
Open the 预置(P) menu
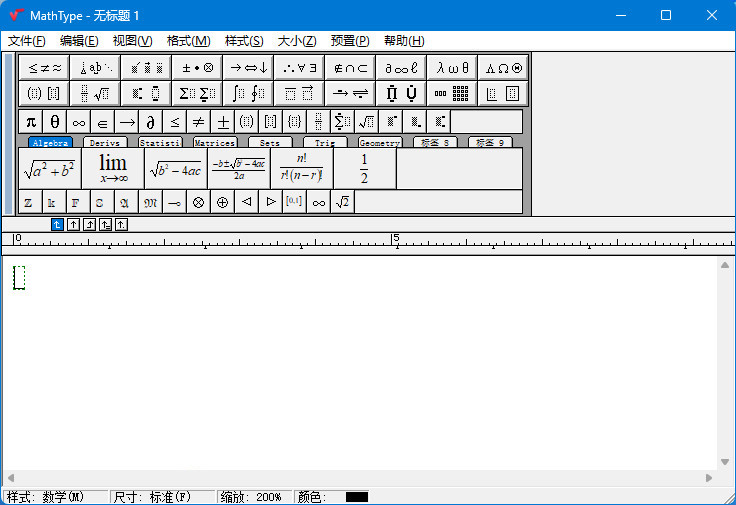coord(350,41)
